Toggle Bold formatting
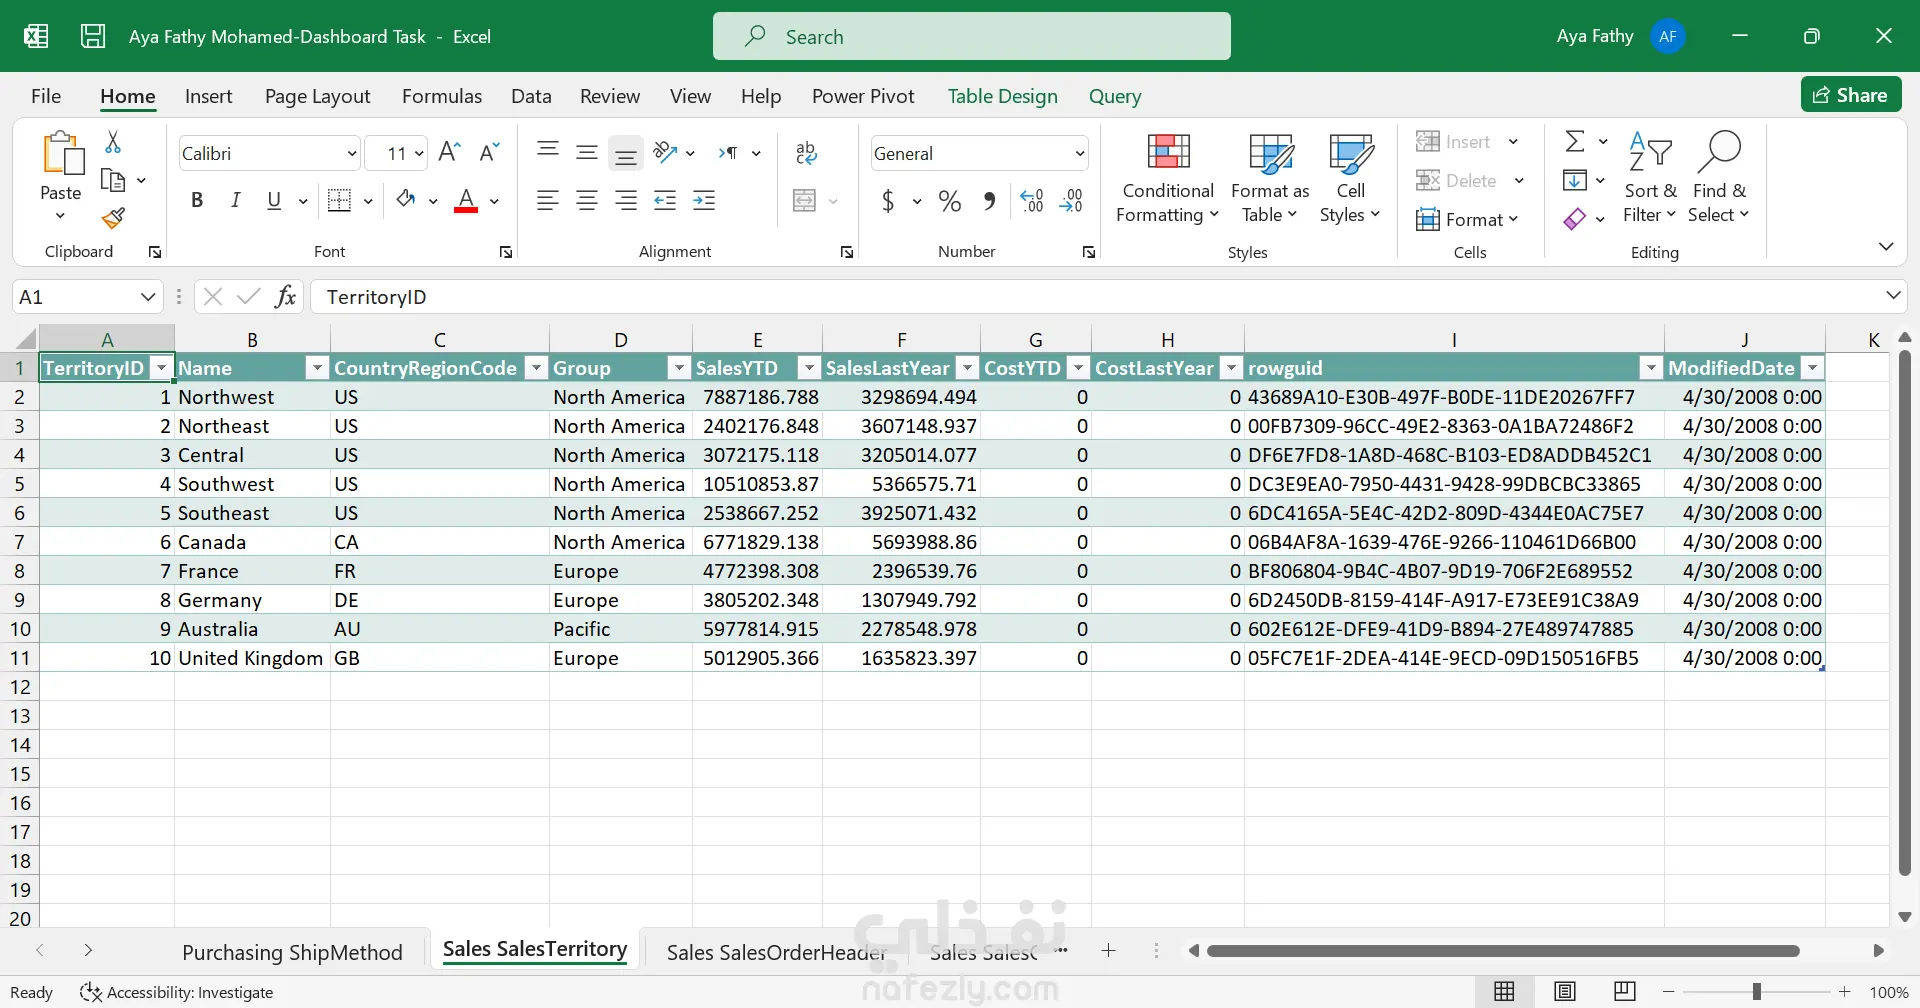 [197, 201]
